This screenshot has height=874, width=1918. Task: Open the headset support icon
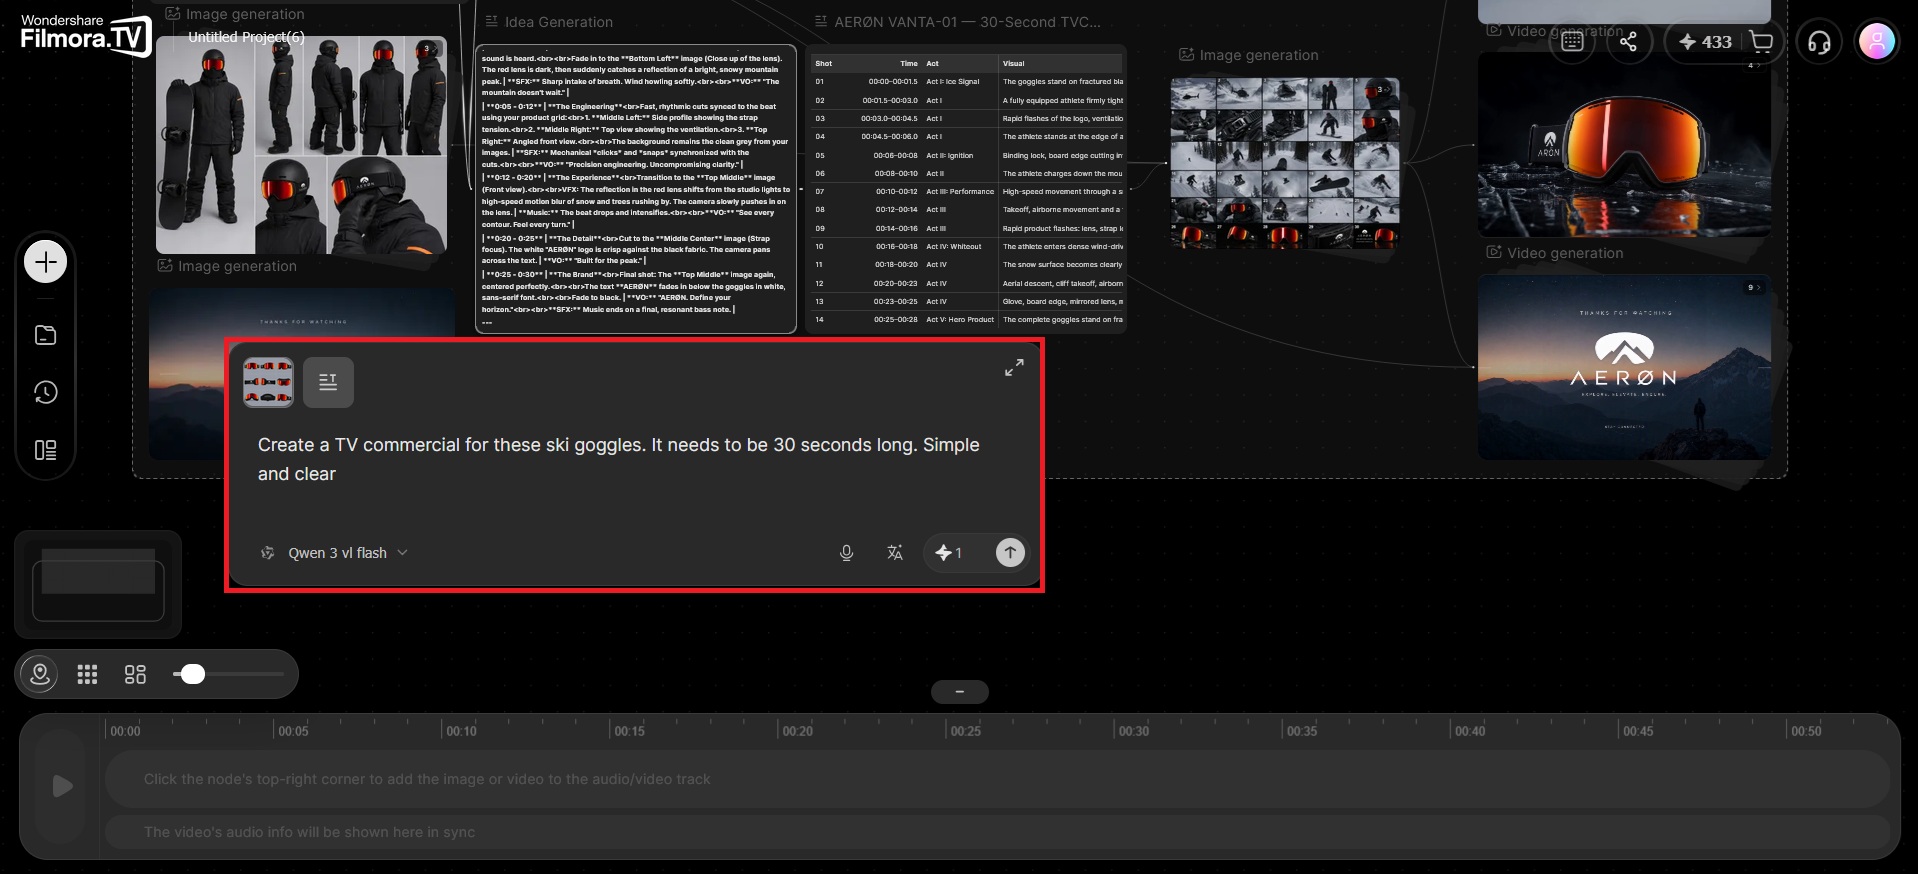pyautogui.click(x=1819, y=42)
